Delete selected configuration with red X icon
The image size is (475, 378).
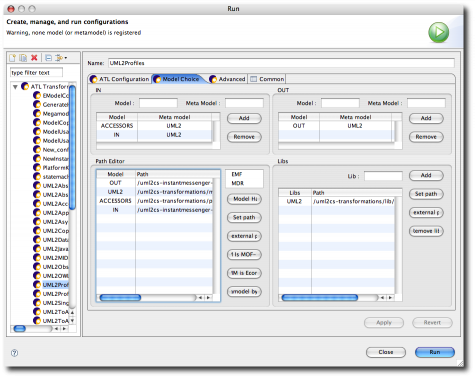tap(34, 58)
